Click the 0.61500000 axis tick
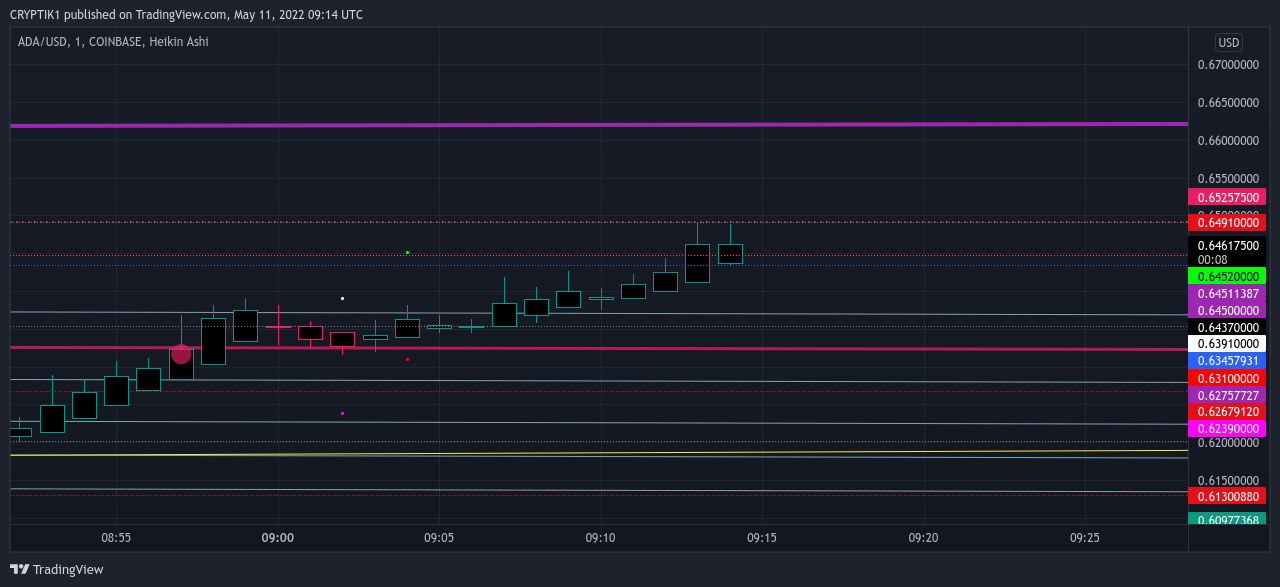Image resolution: width=1280 pixels, height=587 pixels. pyautogui.click(x=1228, y=480)
